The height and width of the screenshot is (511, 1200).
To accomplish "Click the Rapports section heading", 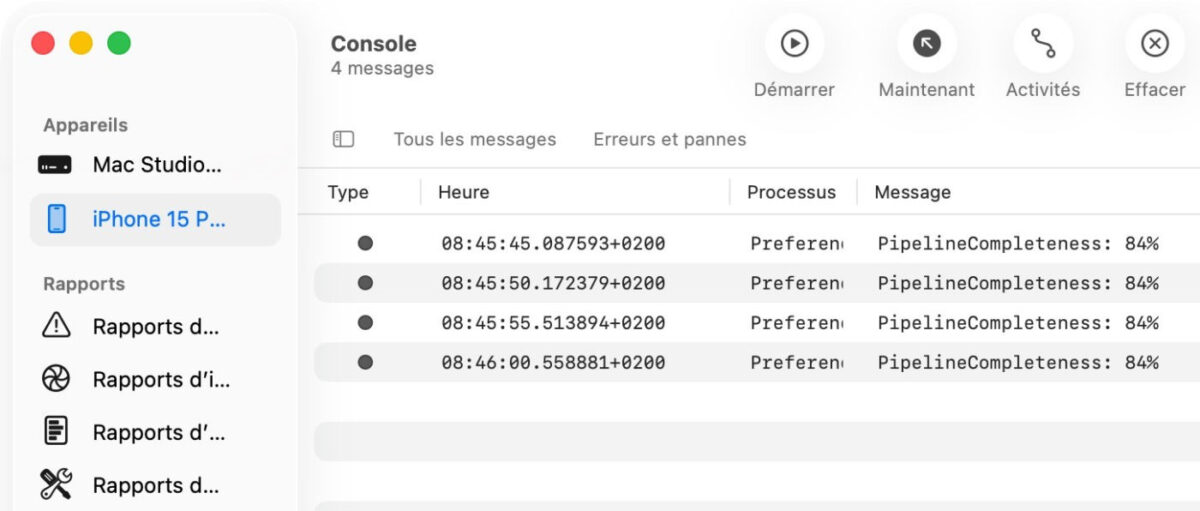I will pos(84,284).
